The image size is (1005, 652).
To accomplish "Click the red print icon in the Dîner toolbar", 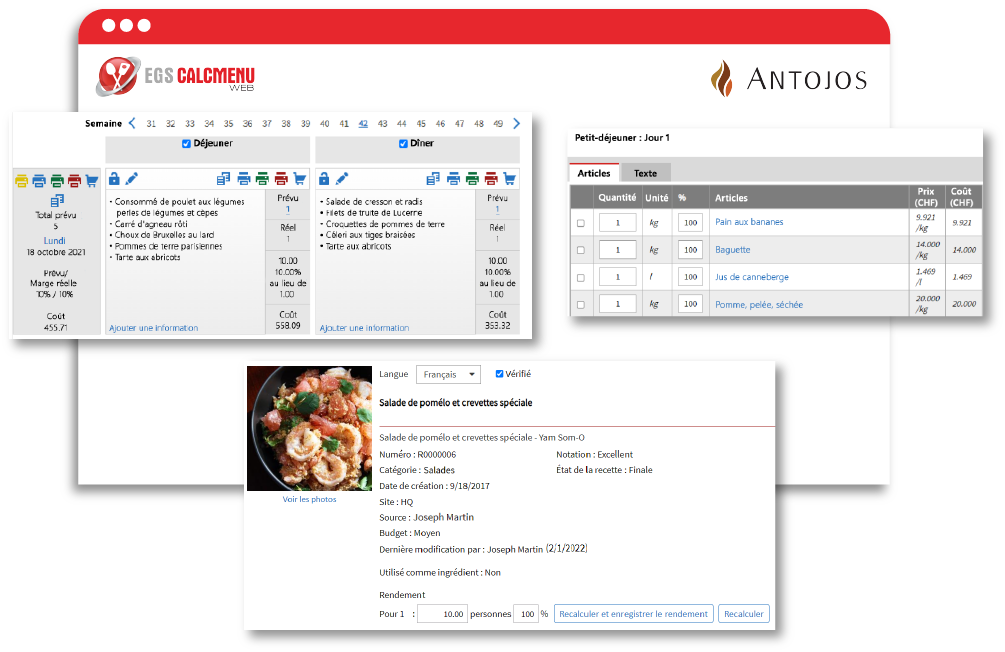I will tap(491, 178).
